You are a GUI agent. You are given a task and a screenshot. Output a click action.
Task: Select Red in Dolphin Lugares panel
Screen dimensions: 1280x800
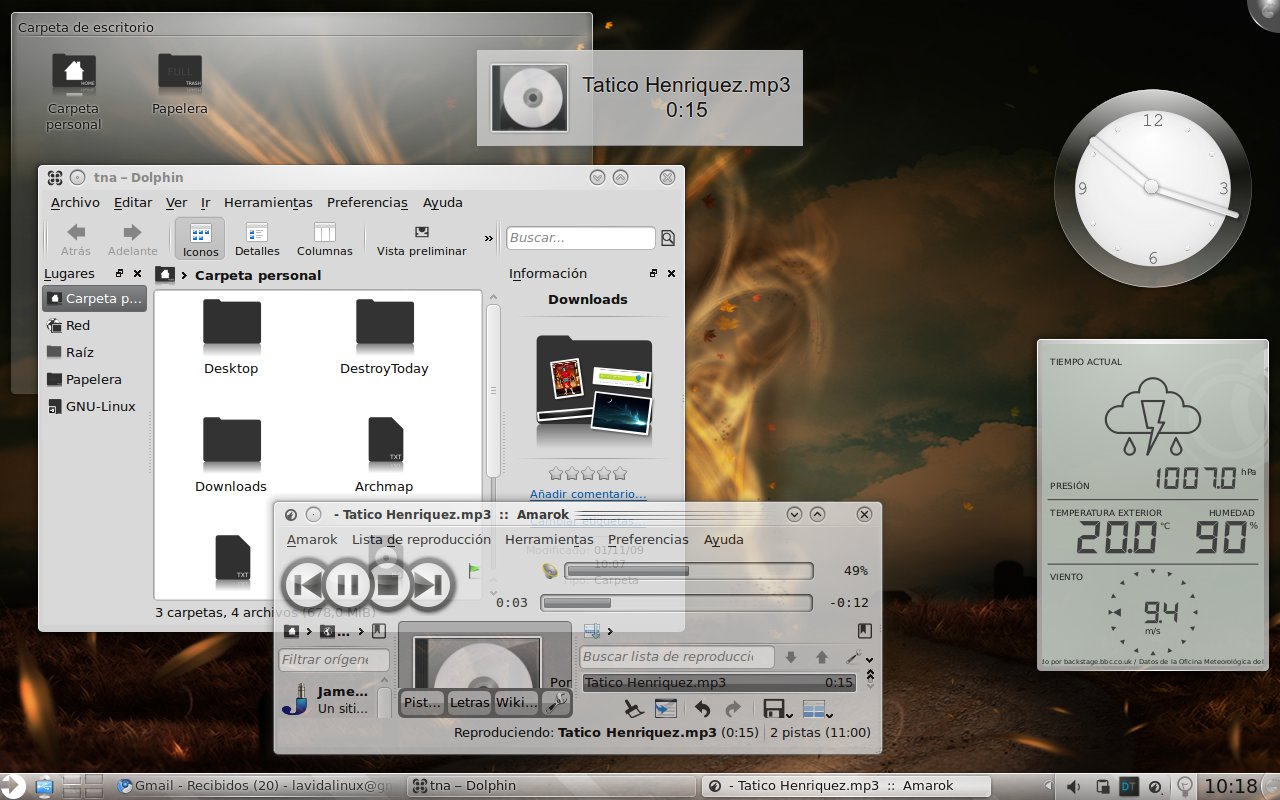pyautogui.click(x=94, y=325)
